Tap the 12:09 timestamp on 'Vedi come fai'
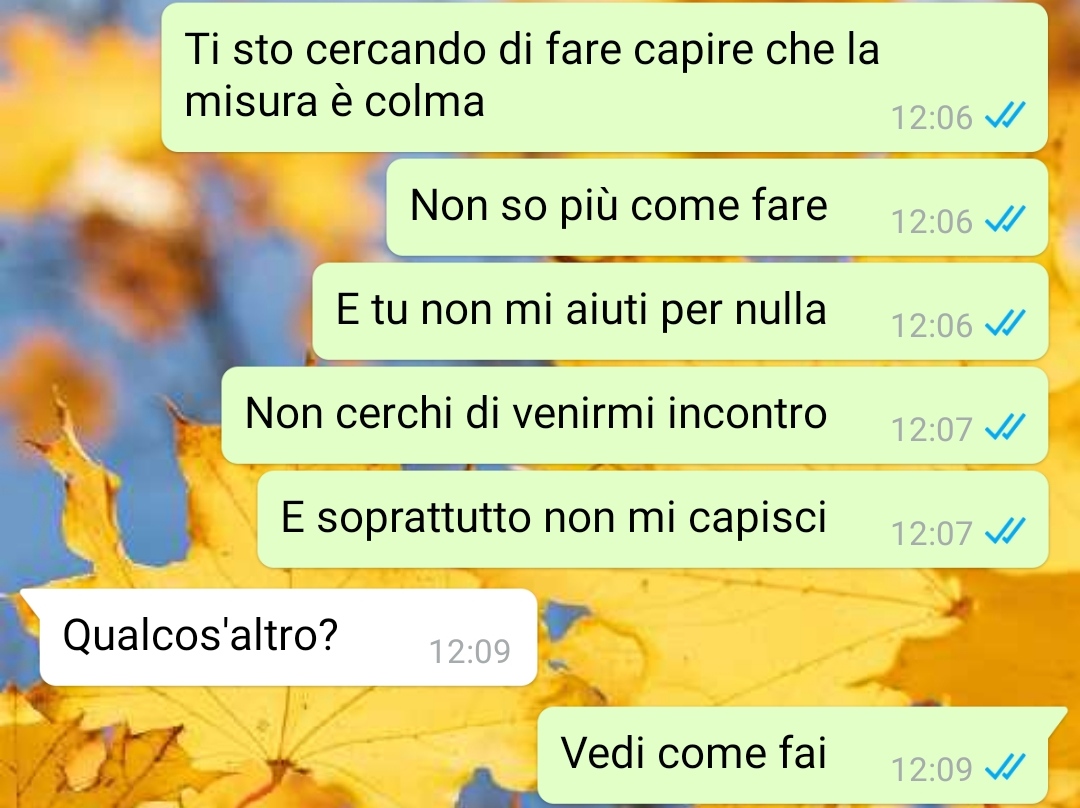The height and width of the screenshot is (808, 1080). point(931,769)
